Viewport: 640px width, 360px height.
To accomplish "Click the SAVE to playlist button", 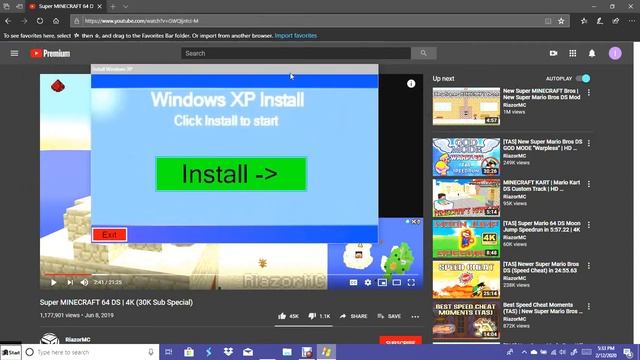I will (389, 316).
